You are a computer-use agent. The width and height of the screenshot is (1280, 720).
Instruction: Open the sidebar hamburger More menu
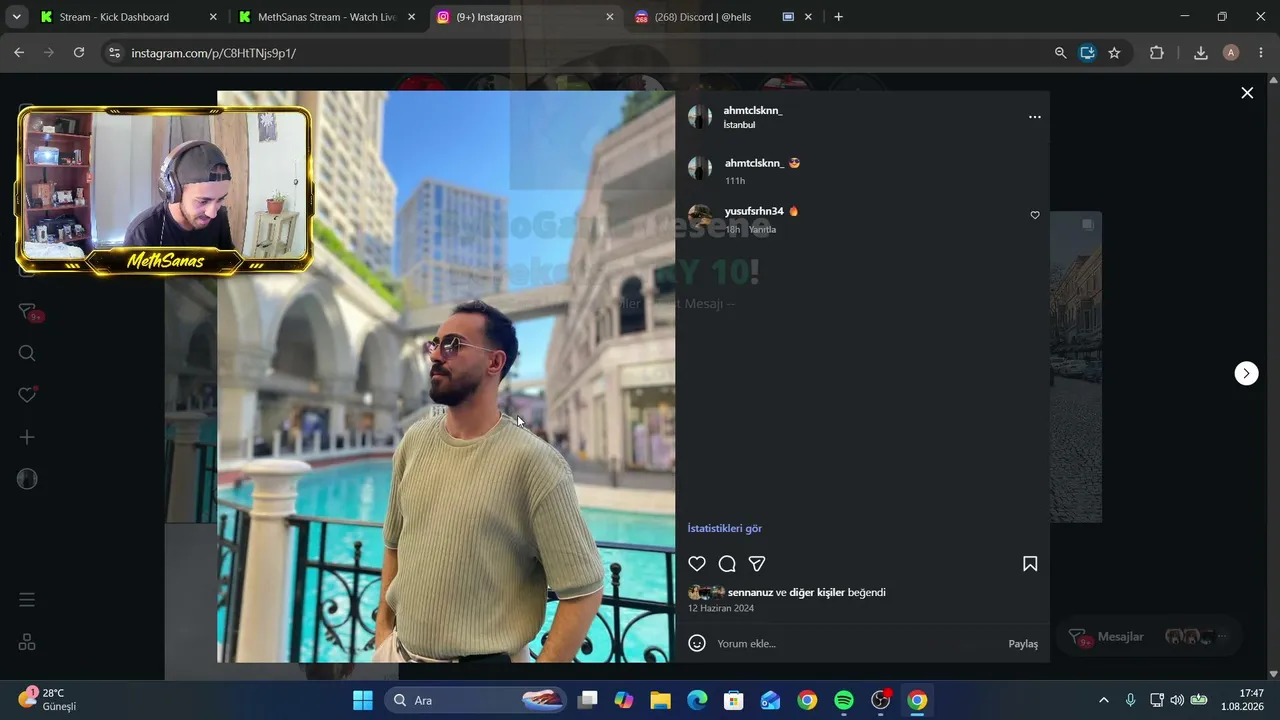27,600
